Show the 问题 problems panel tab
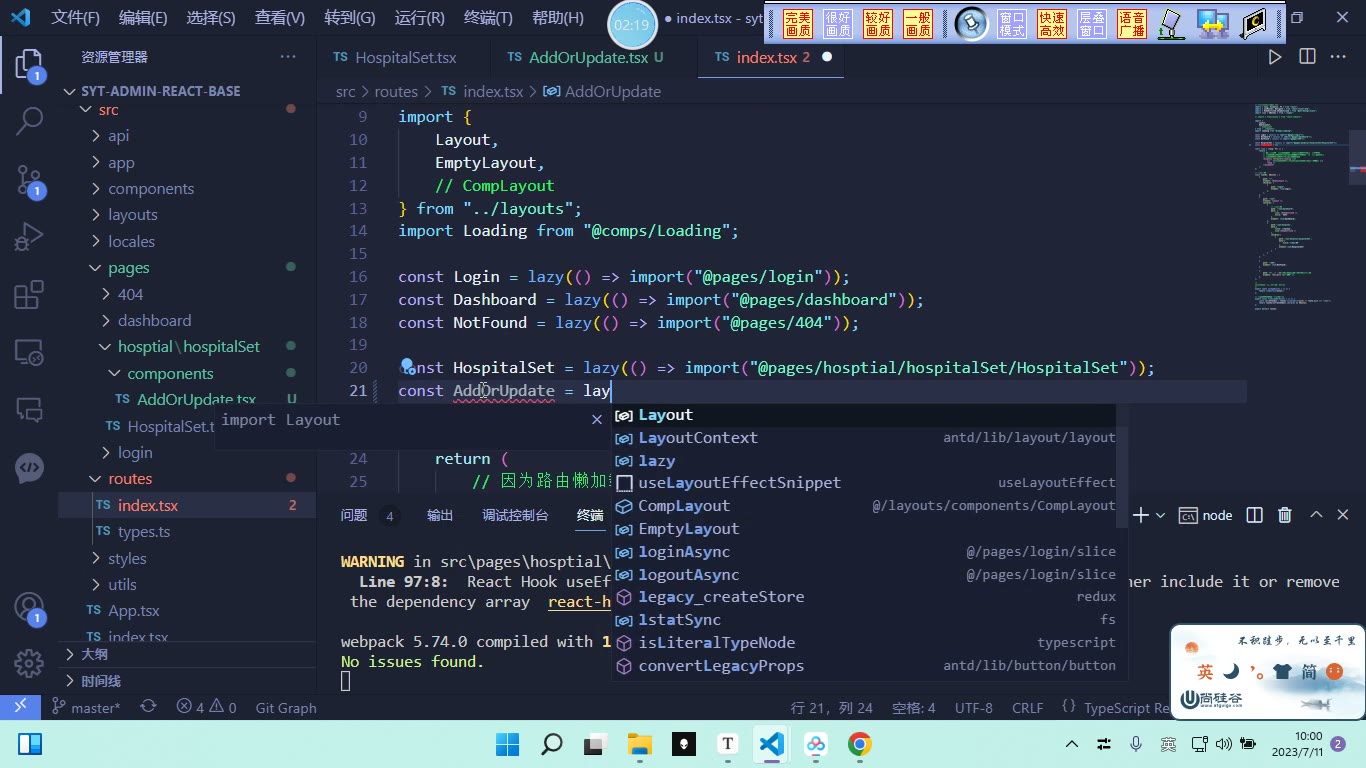The height and width of the screenshot is (768, 1366). click(354, 515)
